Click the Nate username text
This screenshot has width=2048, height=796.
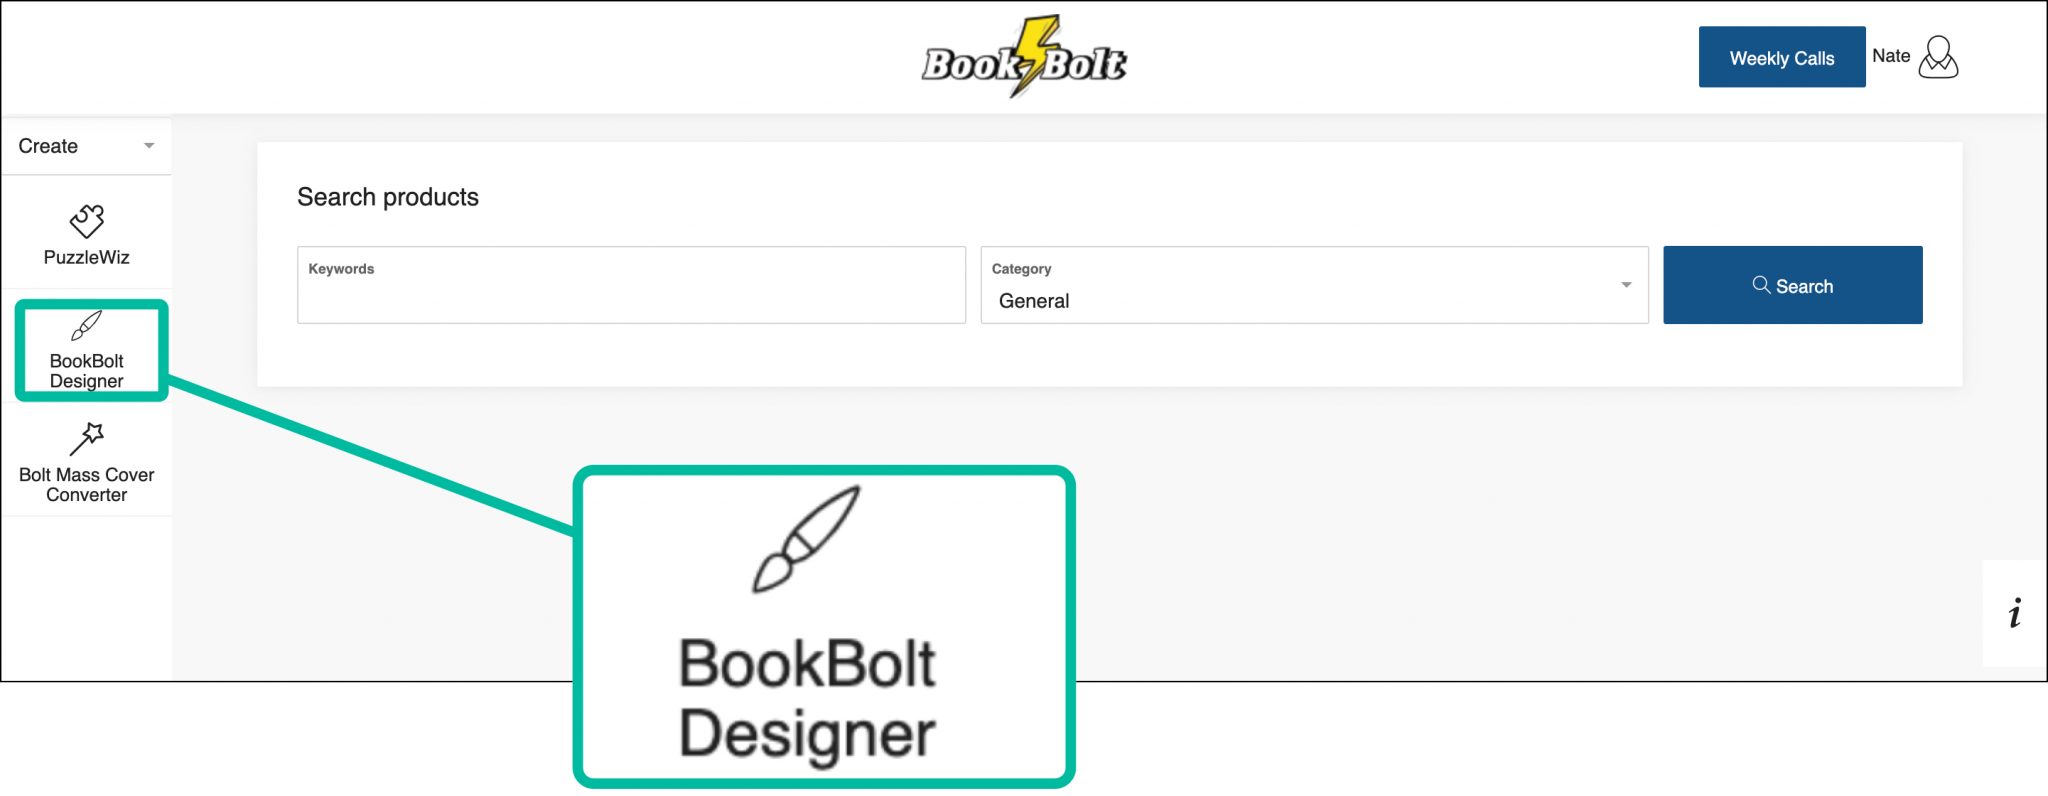1891,56
